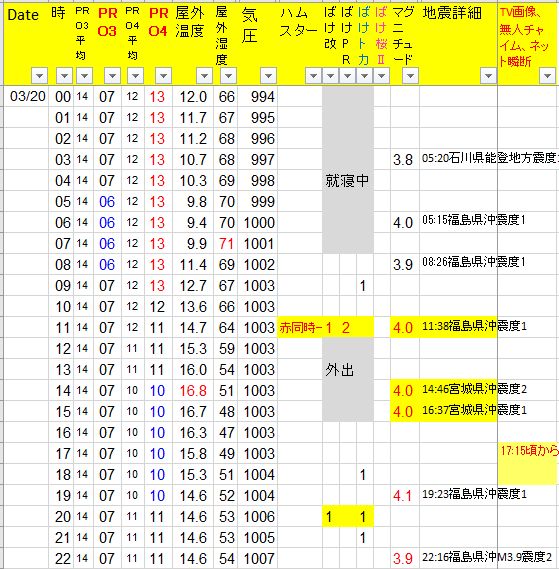Open the 地震詳細 column filter dropdown
The width and height of the screenshot is (559, 569).
(488, 76)
